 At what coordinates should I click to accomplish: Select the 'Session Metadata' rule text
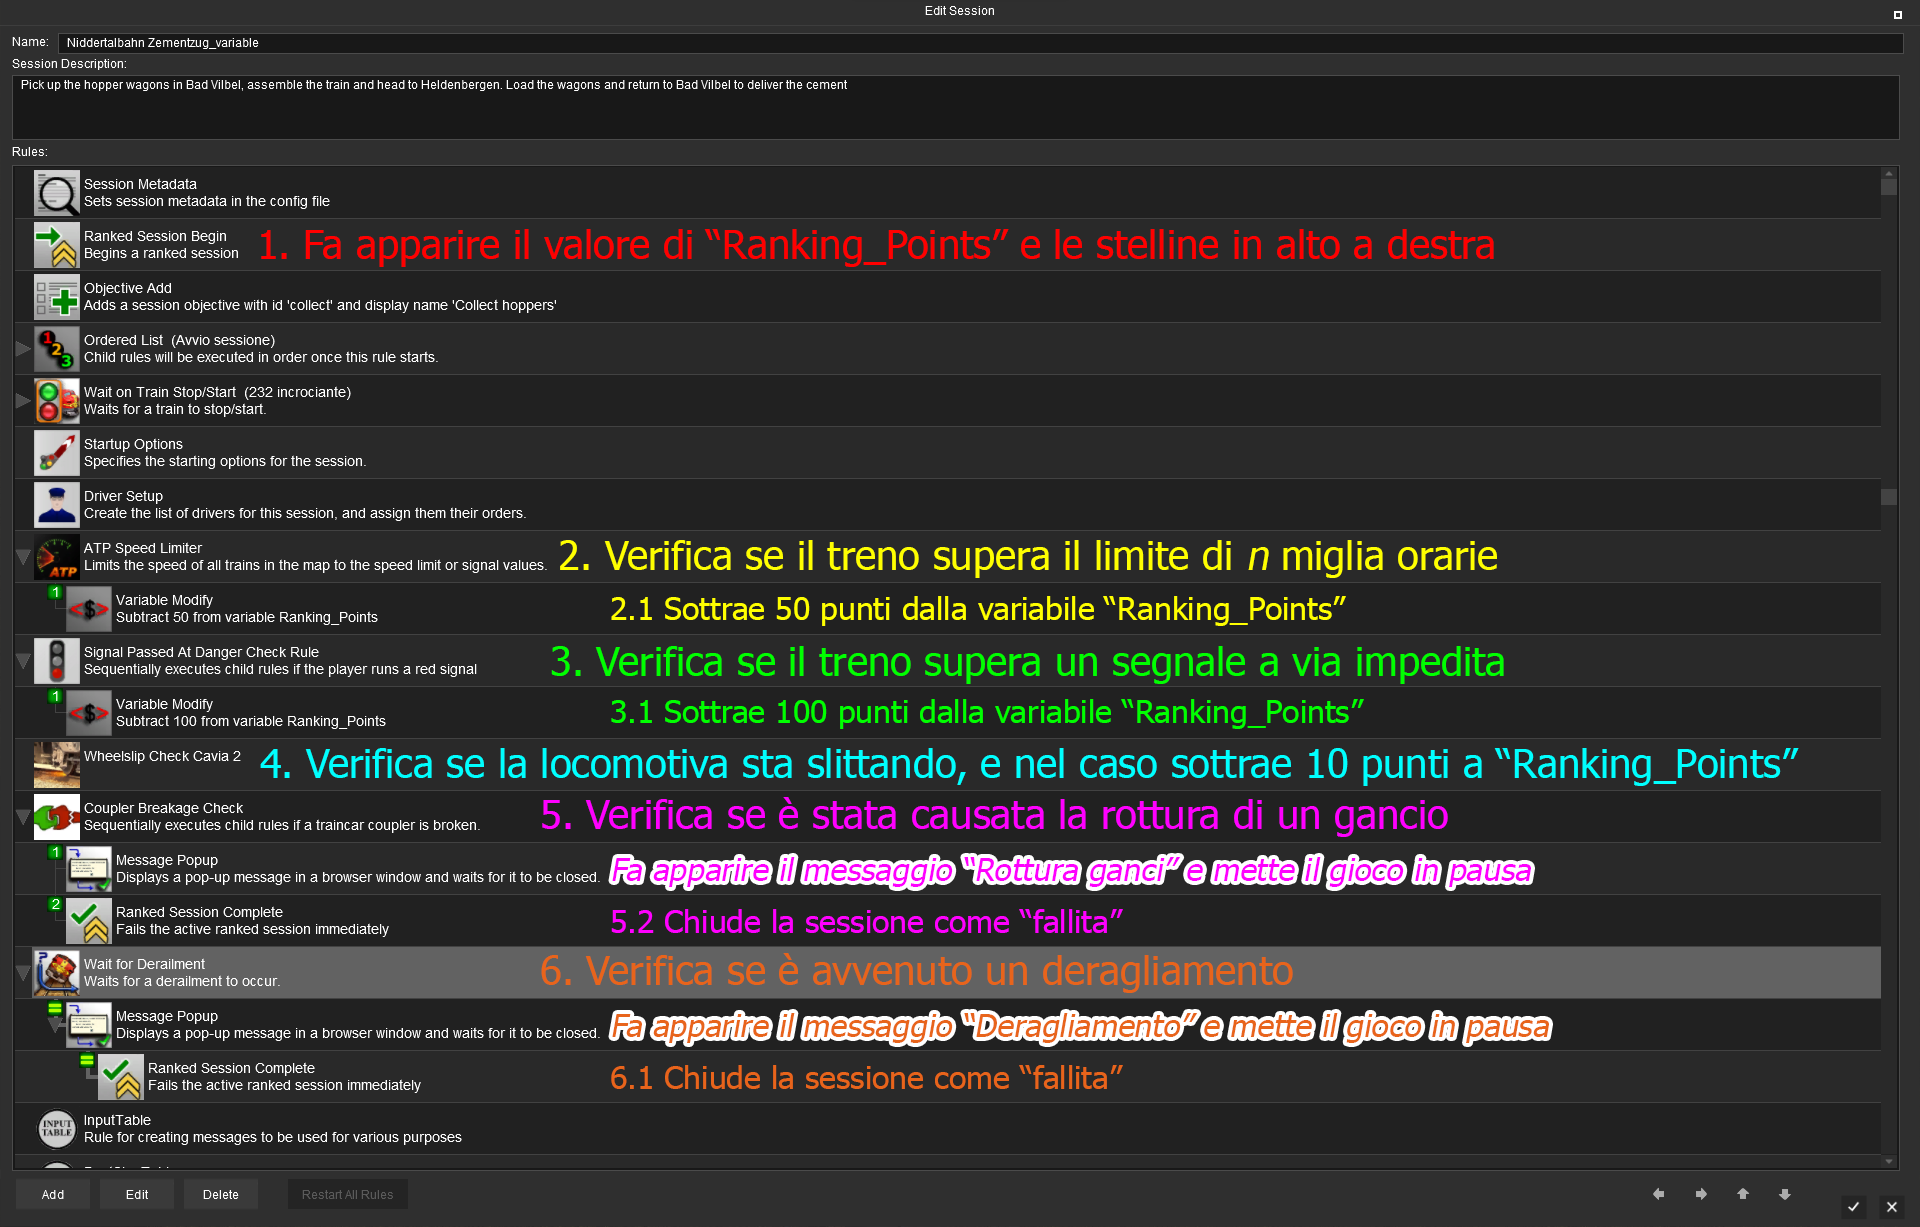click(x=140, y=184)
